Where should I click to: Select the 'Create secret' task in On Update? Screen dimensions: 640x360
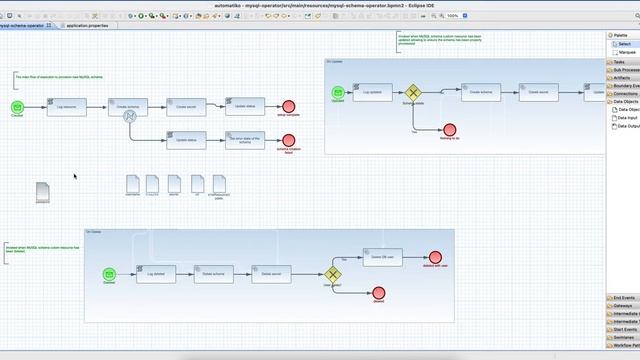click(x=539, y=92)
